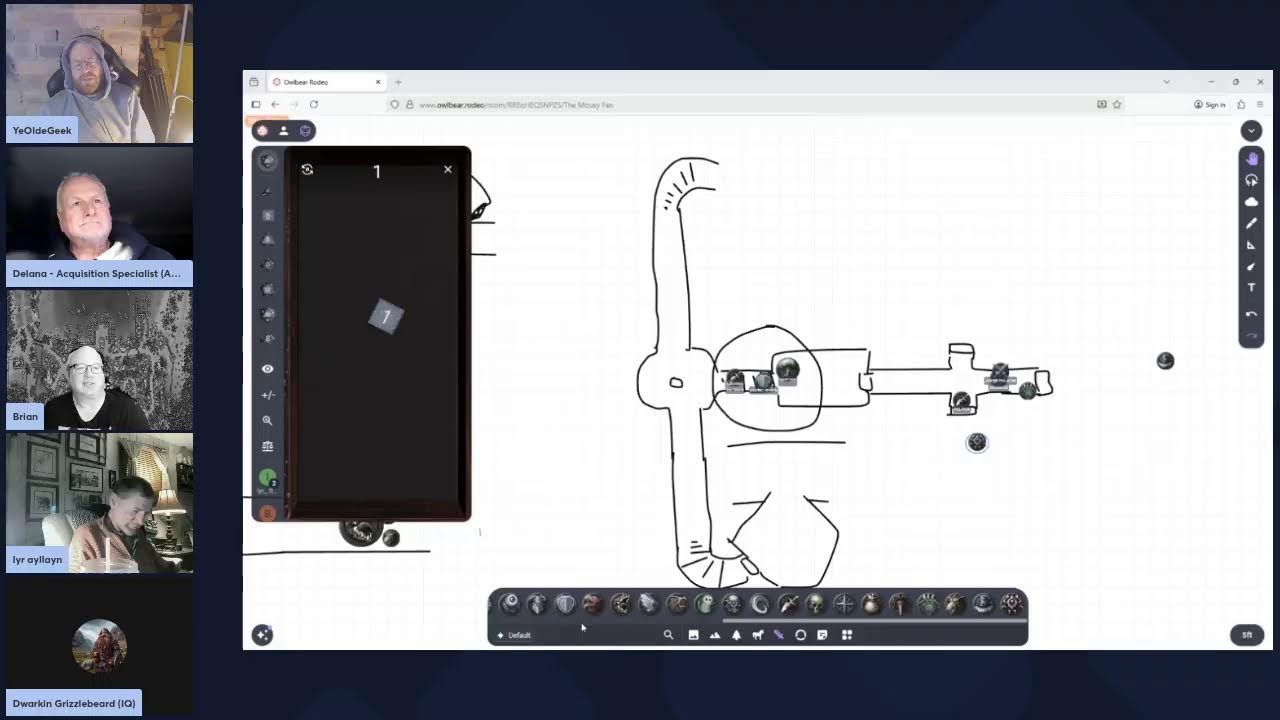Open the browser hamburger menu
1280x720 pixels.
click(1260, 104)
